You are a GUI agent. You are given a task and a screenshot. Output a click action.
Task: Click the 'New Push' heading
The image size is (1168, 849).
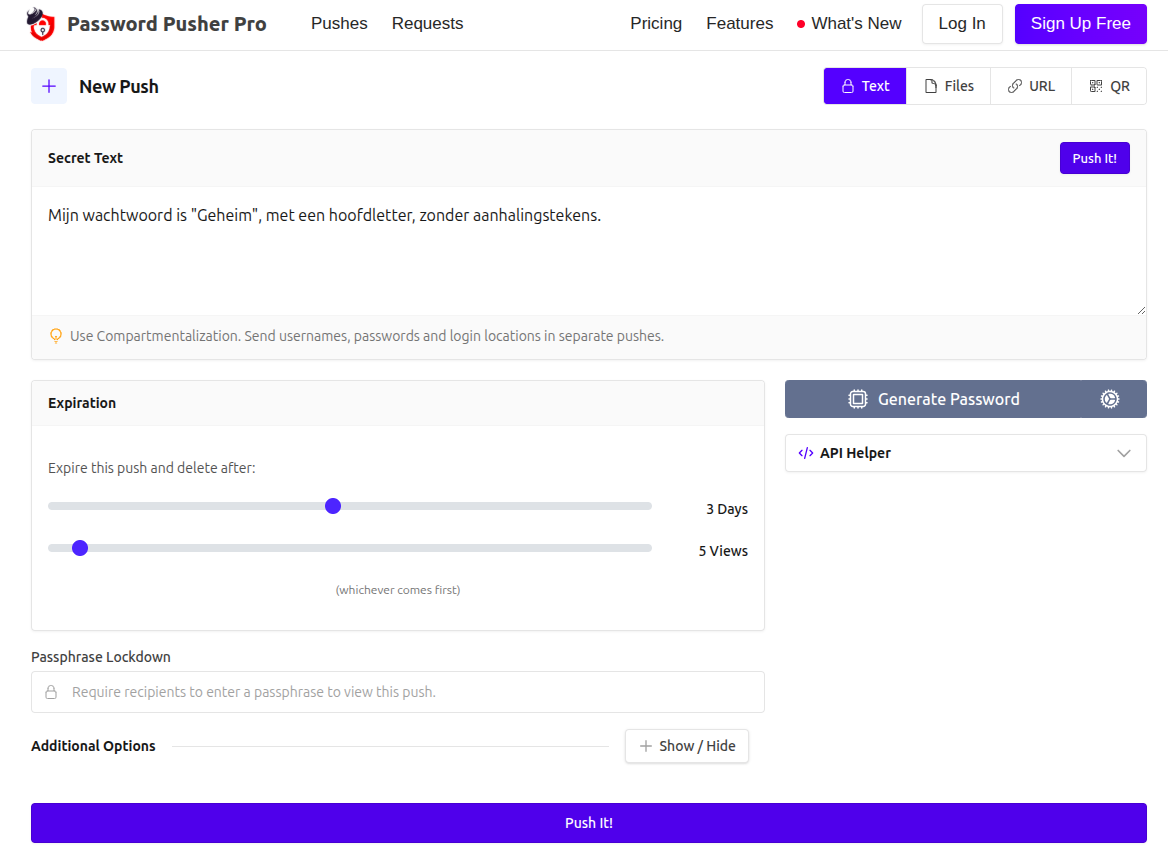pos(119,86)
